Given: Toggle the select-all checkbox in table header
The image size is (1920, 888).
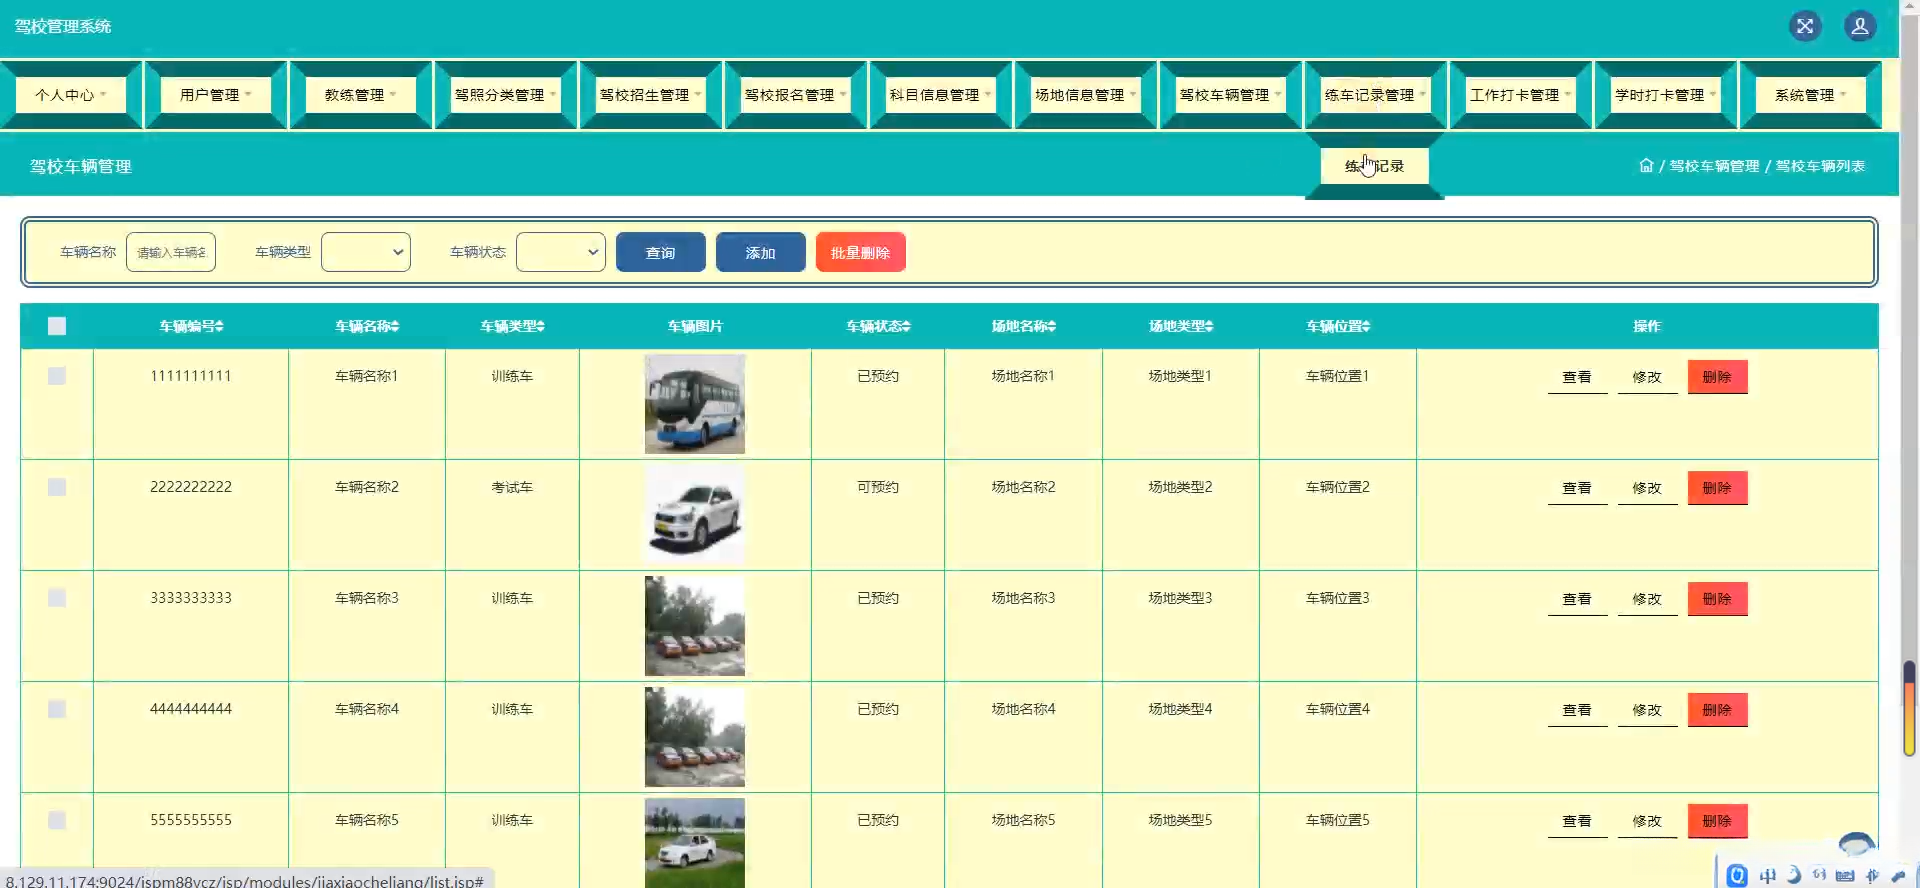Looking at the screenshot, I should (x=57, y=326).
